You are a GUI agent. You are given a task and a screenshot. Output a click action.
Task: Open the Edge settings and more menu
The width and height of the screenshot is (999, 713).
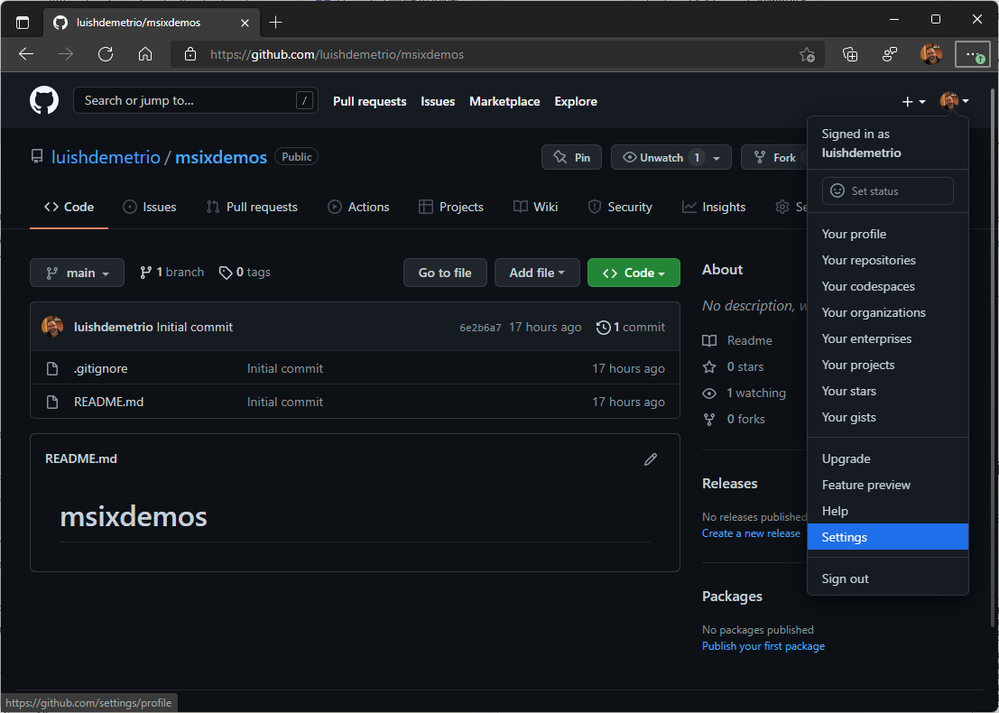point(973,55)
